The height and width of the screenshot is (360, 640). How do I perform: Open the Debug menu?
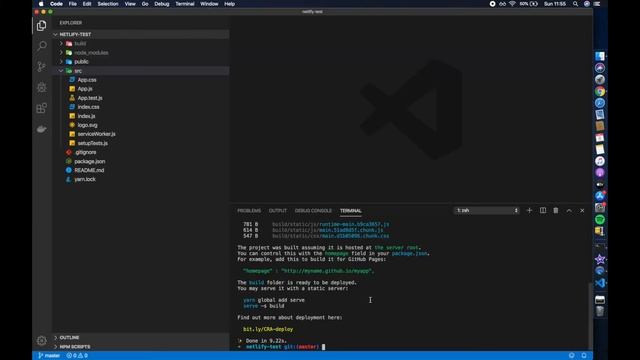[x=162, y=4]
